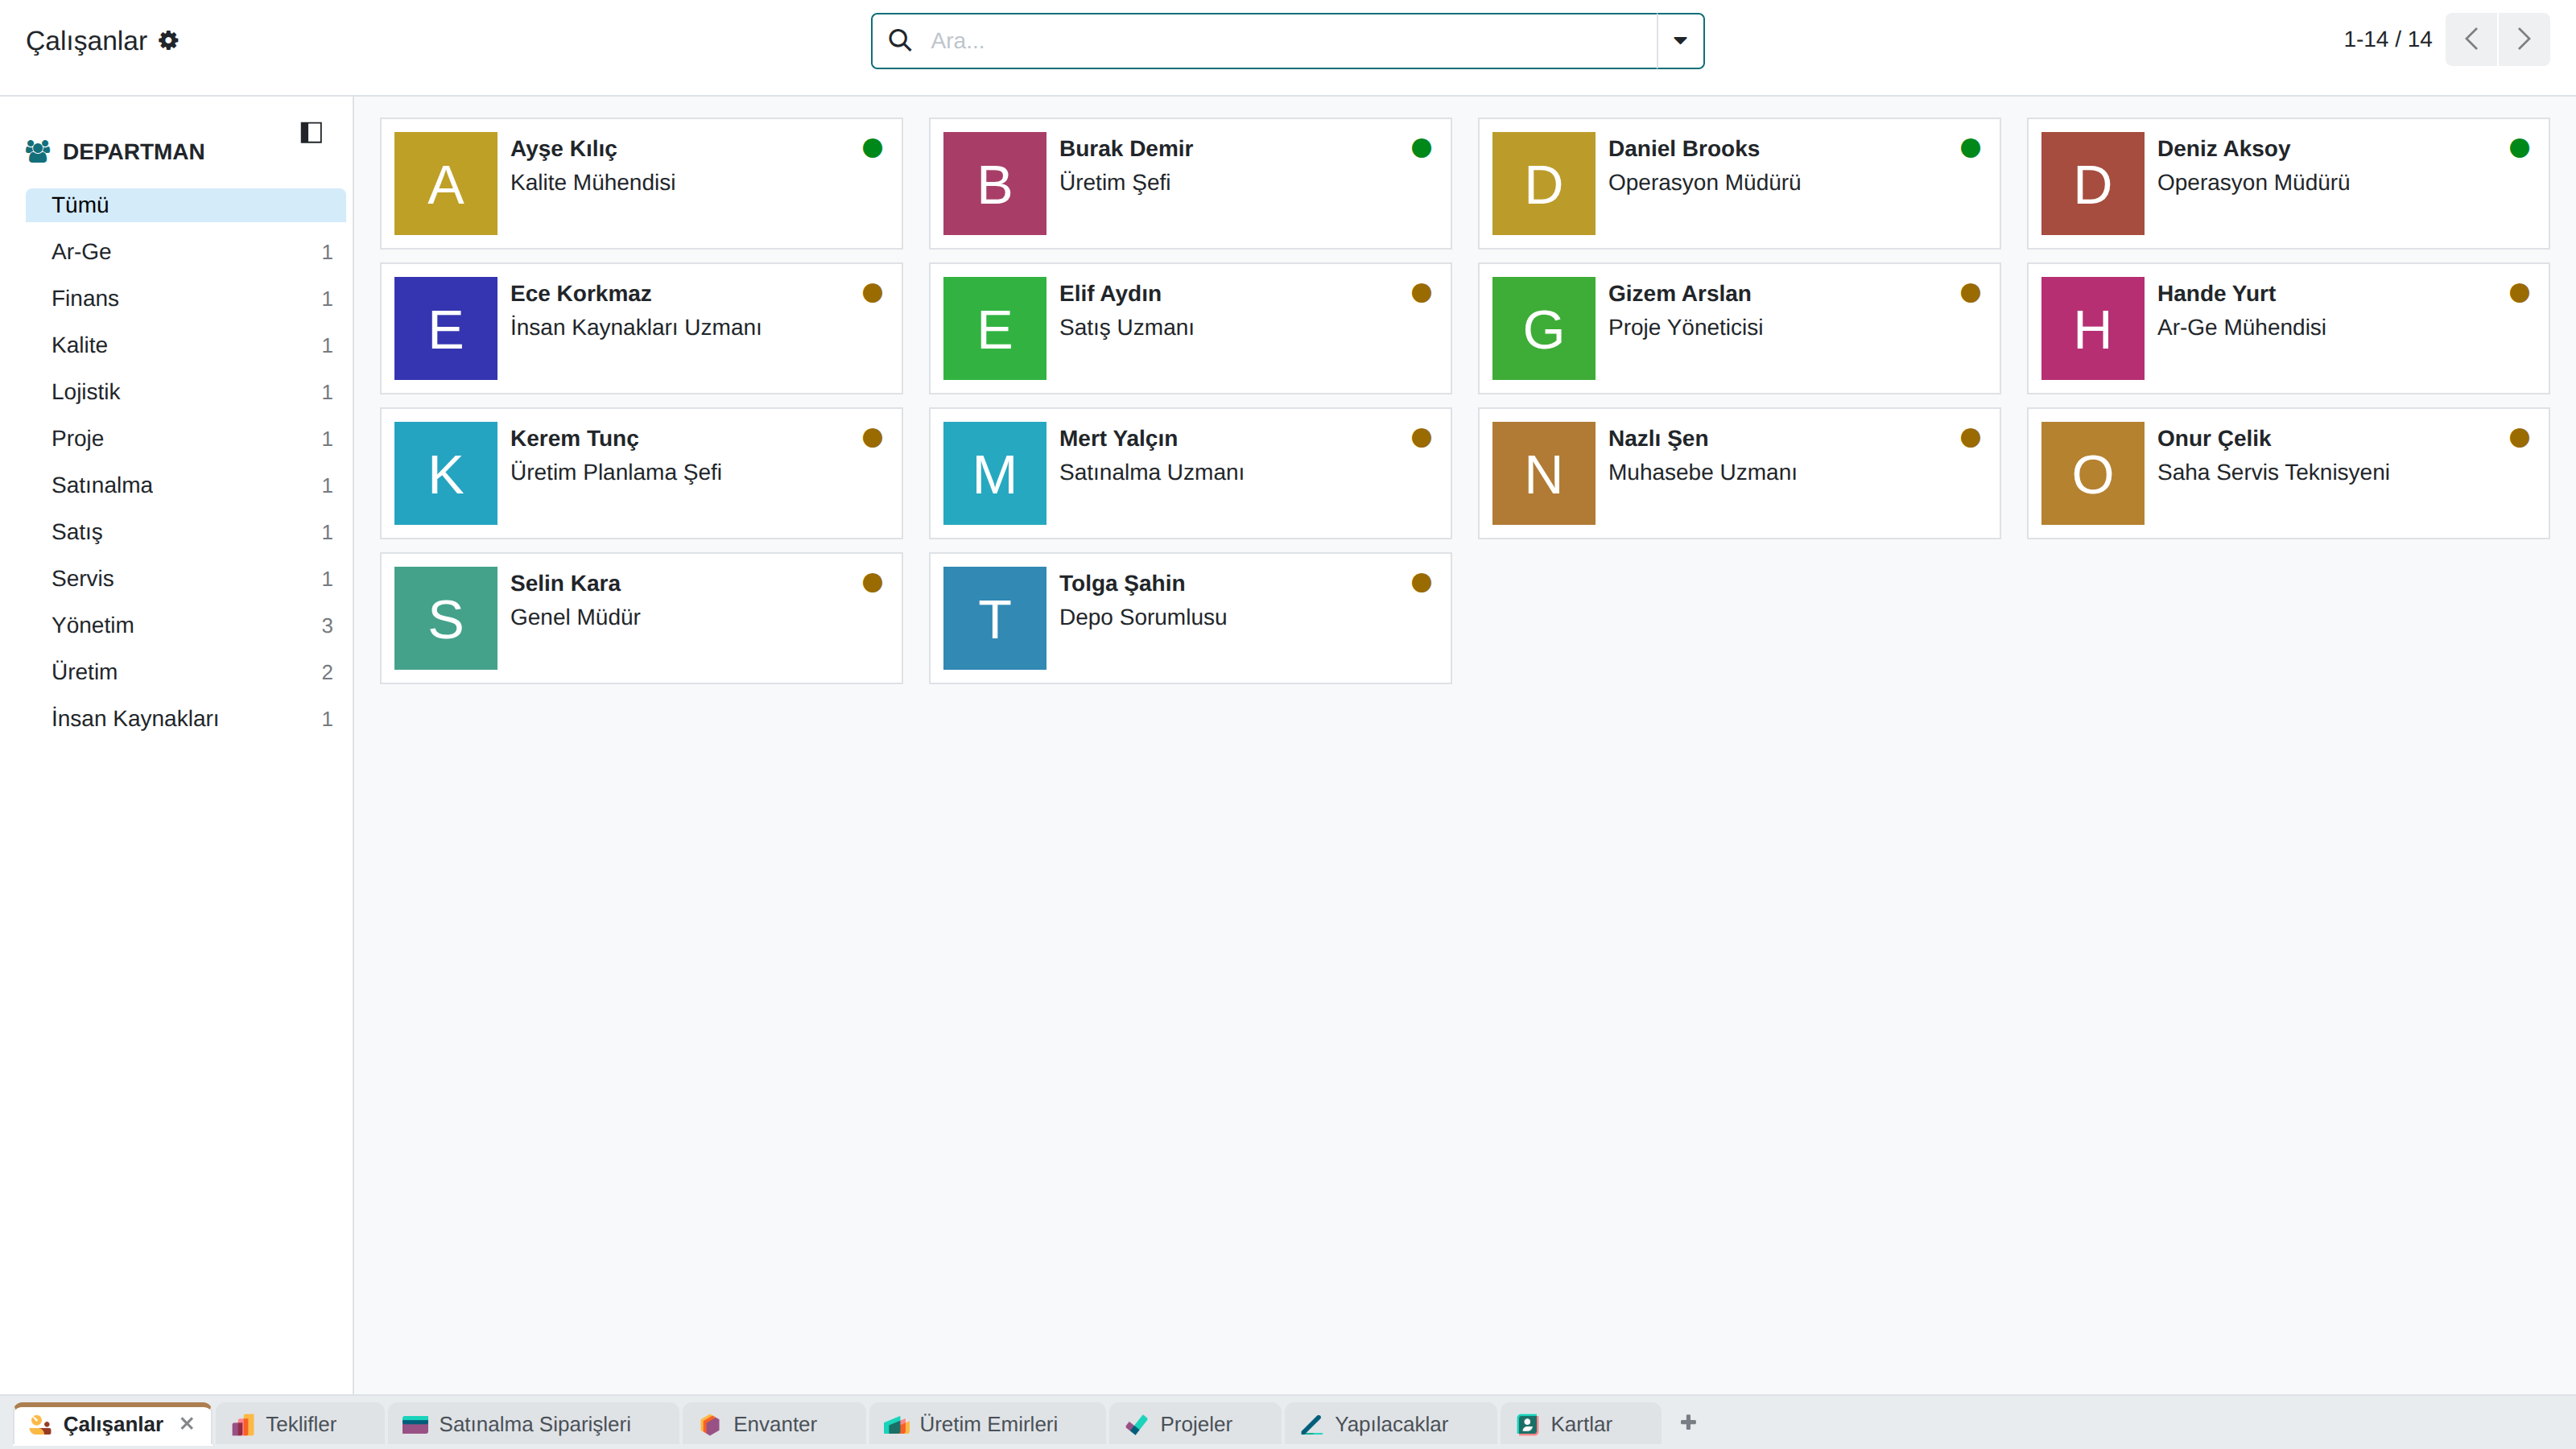Viewport: 2576px width, 1449px height.
Task: Collapse the department sidebar panel
Action: [x=311, y=132]
